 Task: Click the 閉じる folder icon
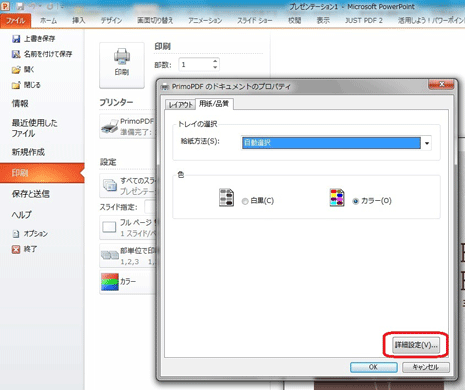[16, 85]
